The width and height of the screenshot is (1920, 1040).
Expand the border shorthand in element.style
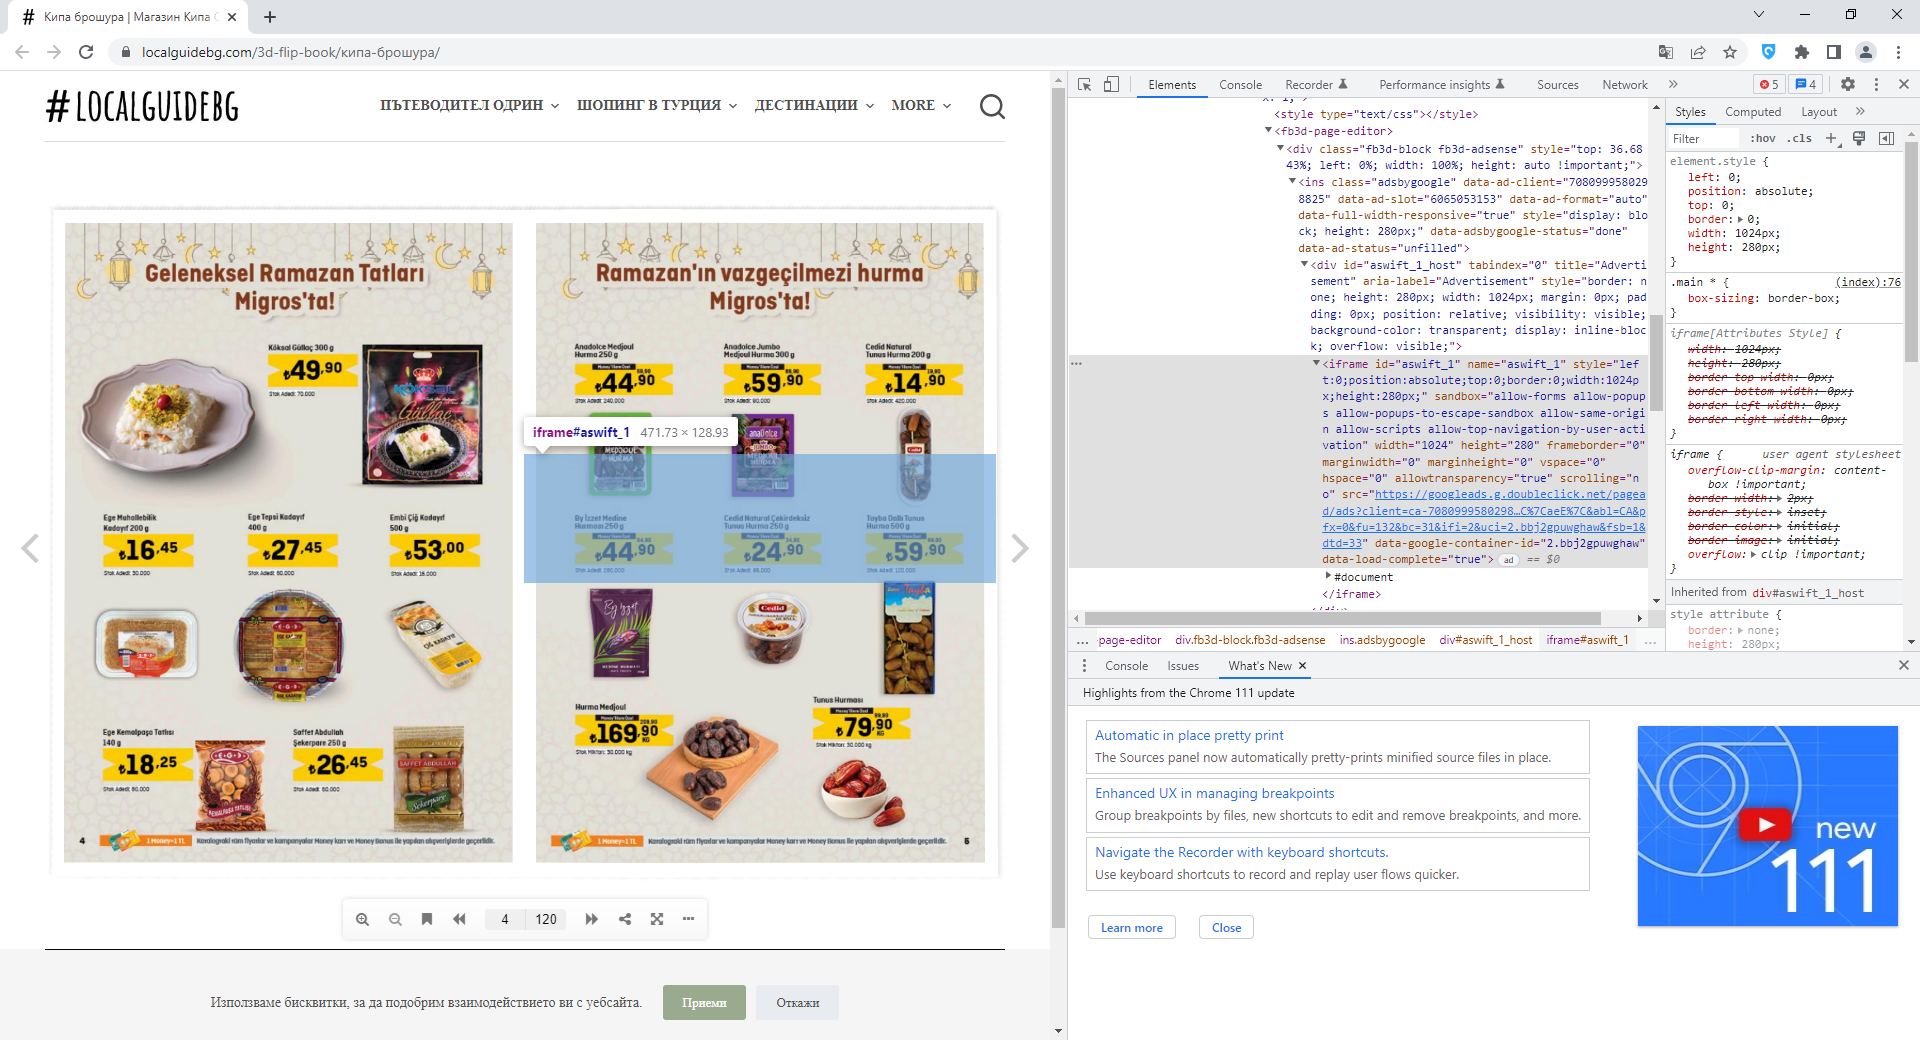[x=1740, y=220]
